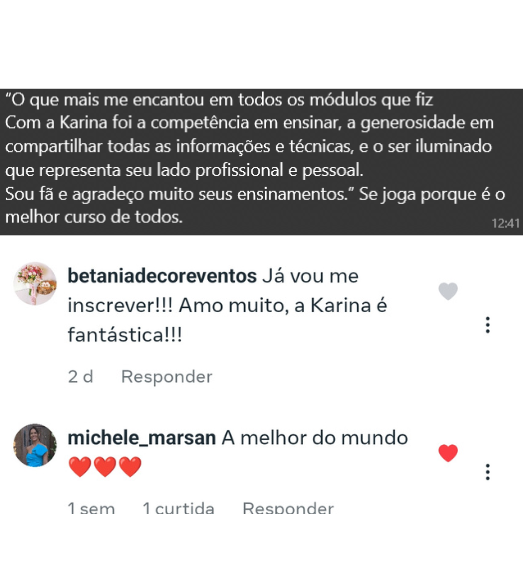This screenshot has width=523, height=566.
Task: Click the '1 sem' comment timestamp
Action: pyautogui.click(x=91, y=508)
